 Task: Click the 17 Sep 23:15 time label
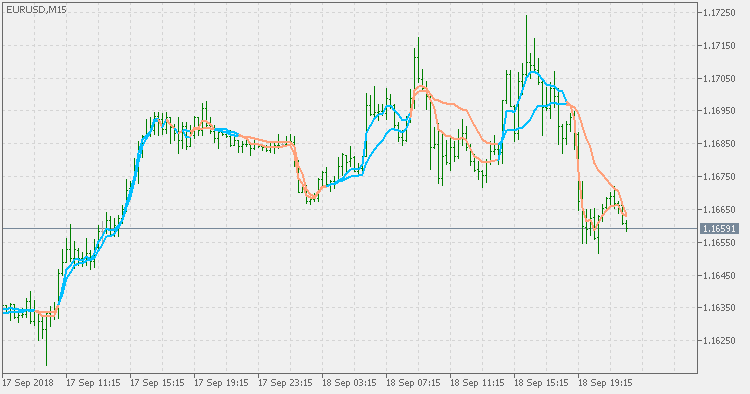pos(285,383)
